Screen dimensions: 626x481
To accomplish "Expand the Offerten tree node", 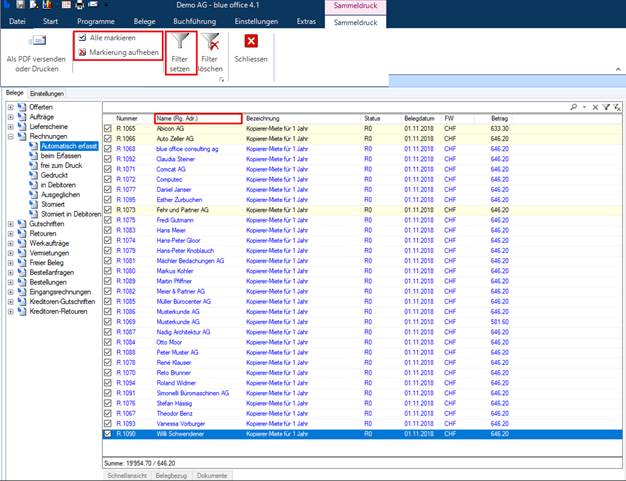I will pyautogui.click(x=11, y=107).
